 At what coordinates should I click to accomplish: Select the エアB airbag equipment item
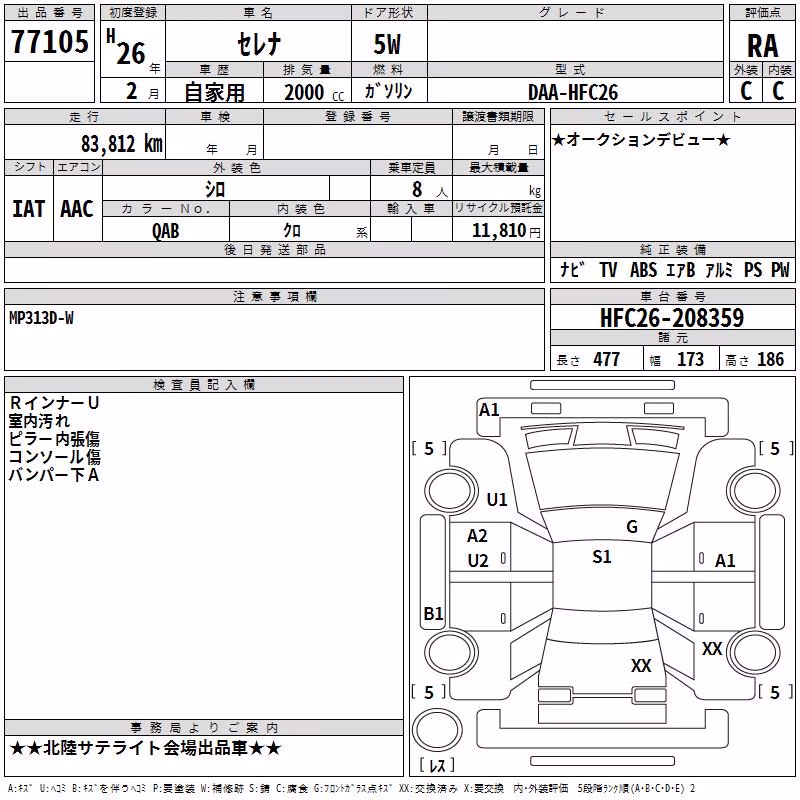click(680, 269)
